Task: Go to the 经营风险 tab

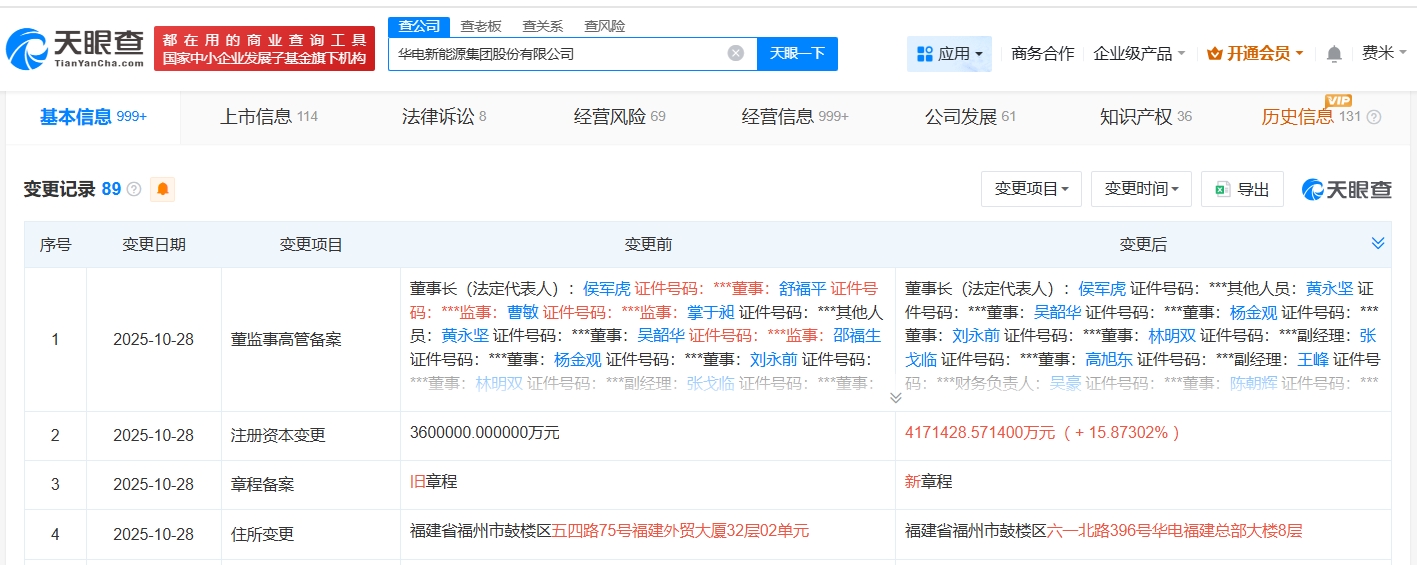Action: [619, 117]
